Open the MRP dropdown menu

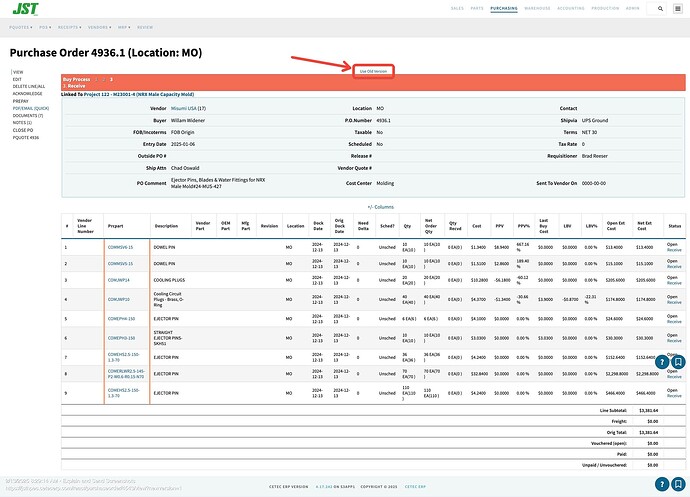[x=124, y=27]
